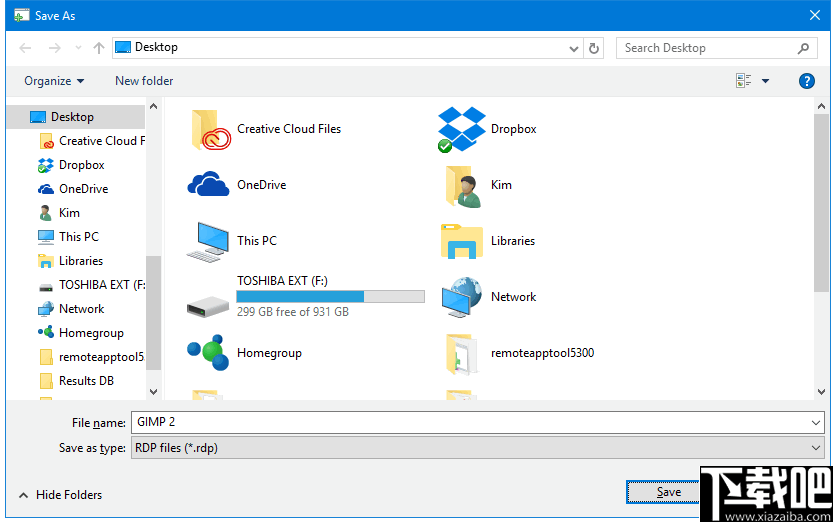This screenshot has height=522, width=835.
Task: Select This PC in the navigation pane
Action: click(68, 236)
